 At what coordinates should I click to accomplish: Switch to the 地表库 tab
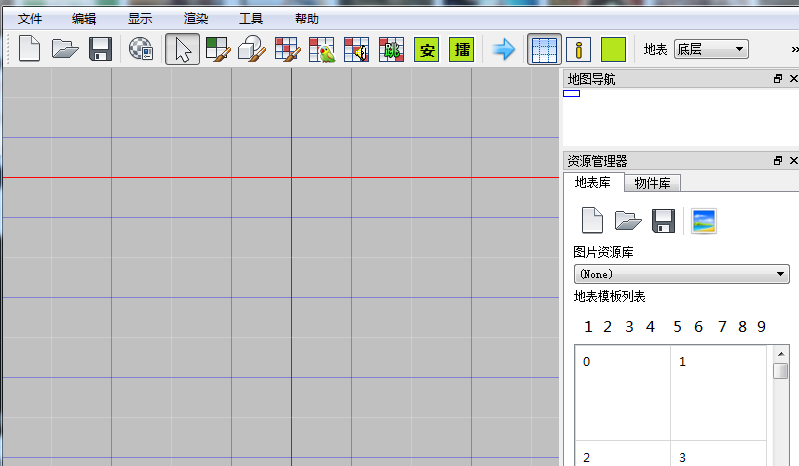(593, 182)
